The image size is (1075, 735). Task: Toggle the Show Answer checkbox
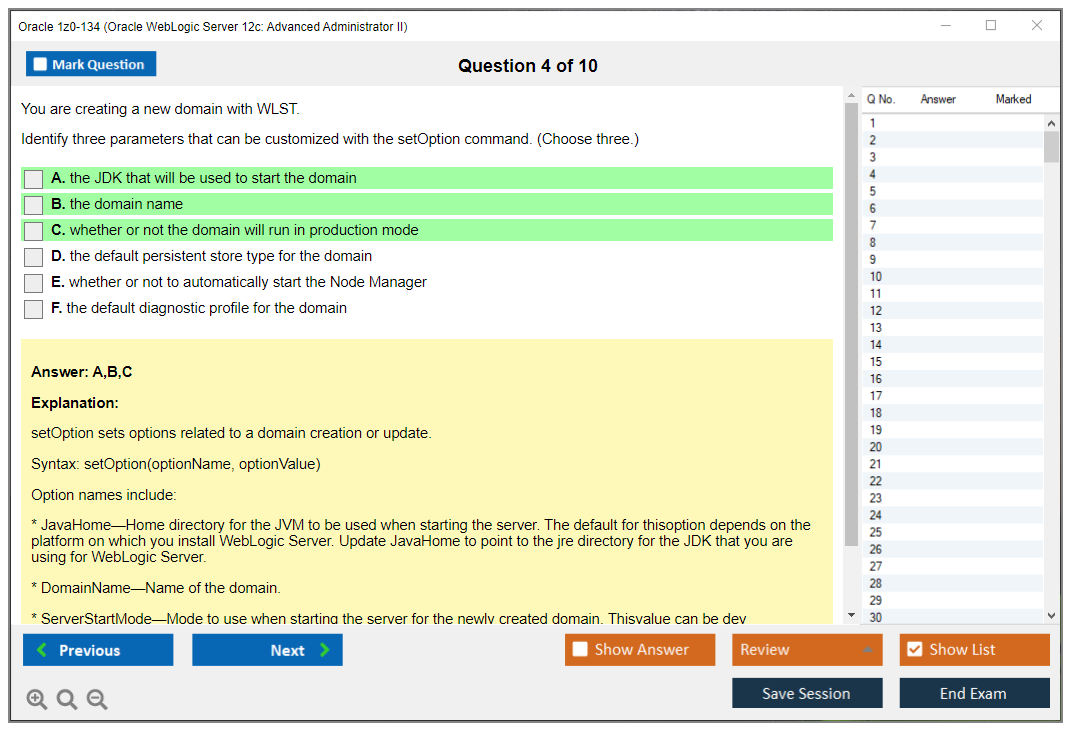click(x=580, y=650)
